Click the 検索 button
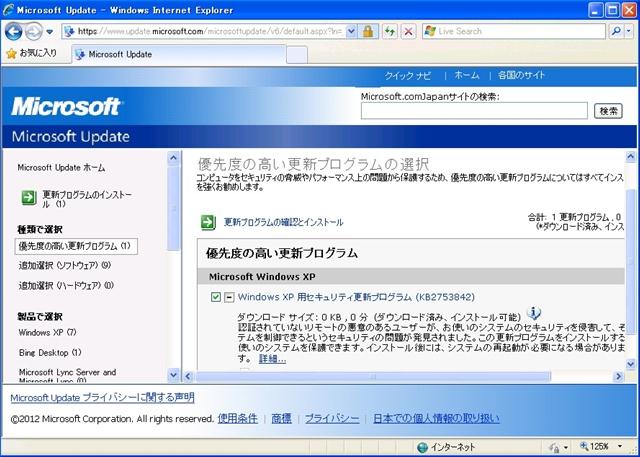Image resolution: width=640 pixels, height=457 pixels. 608,111
